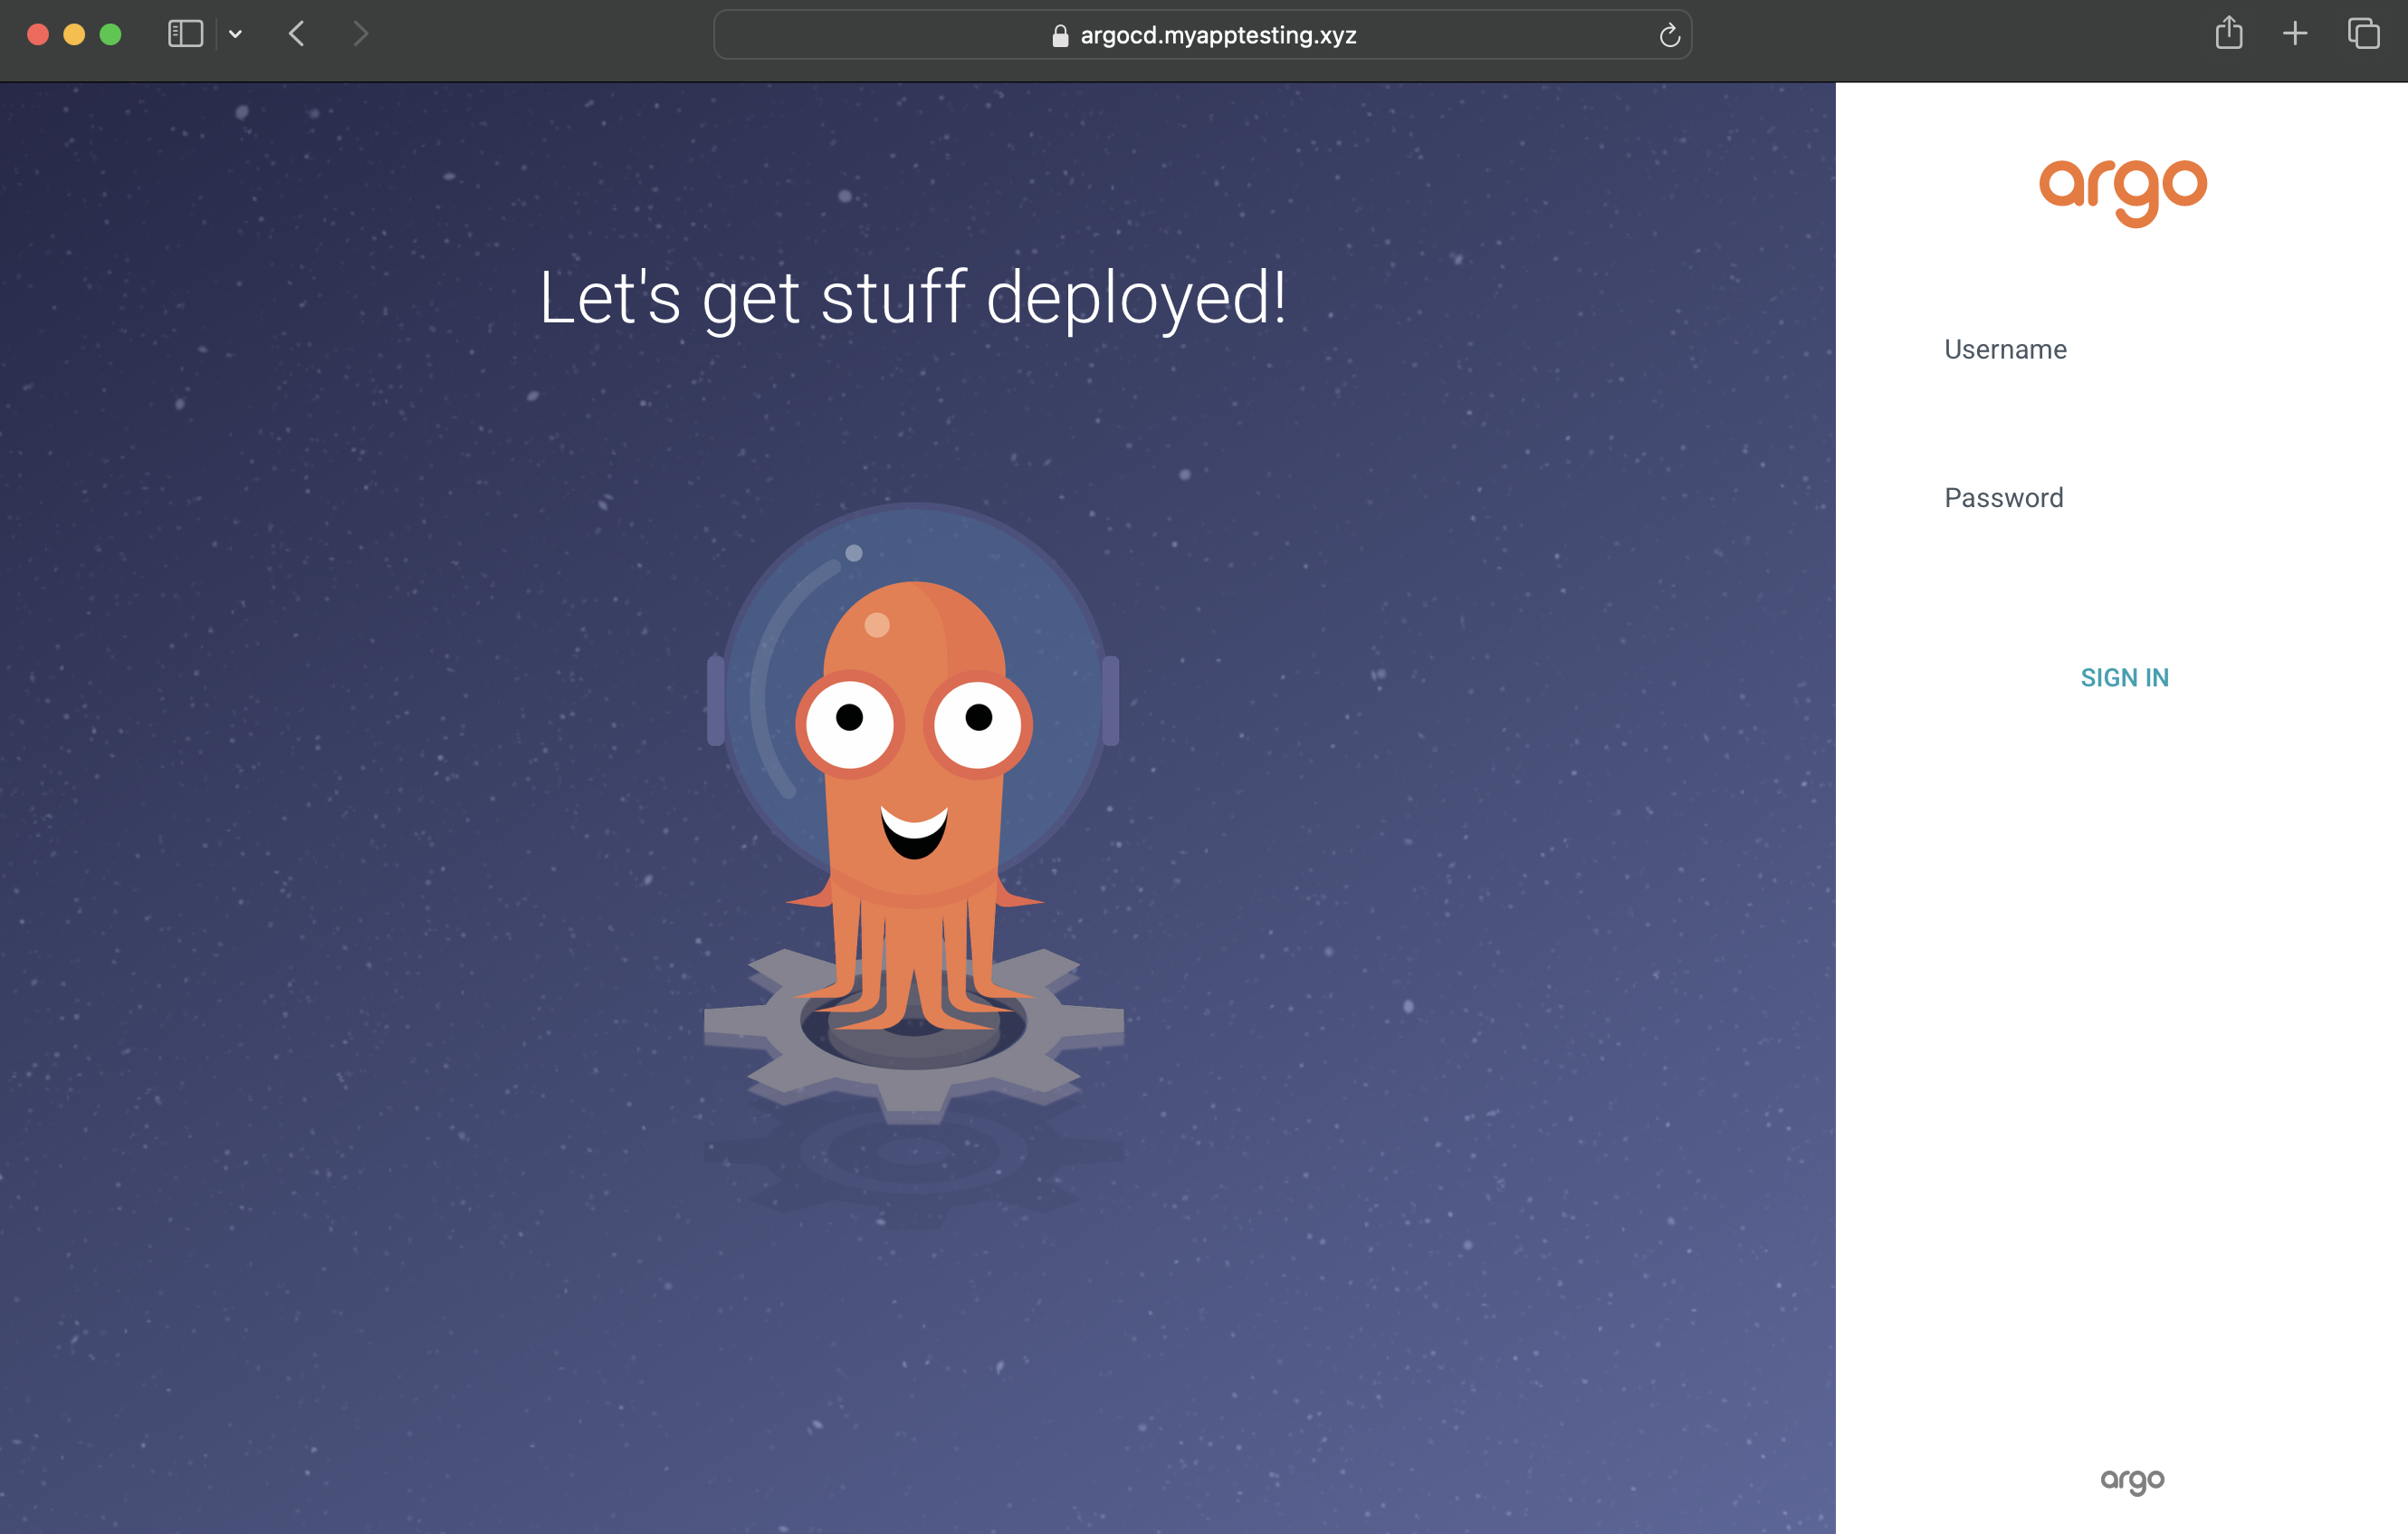Click the Safari sidebar toggle icon
The width and height of the screenshot is (2408, 1534).
click(185, 34)
